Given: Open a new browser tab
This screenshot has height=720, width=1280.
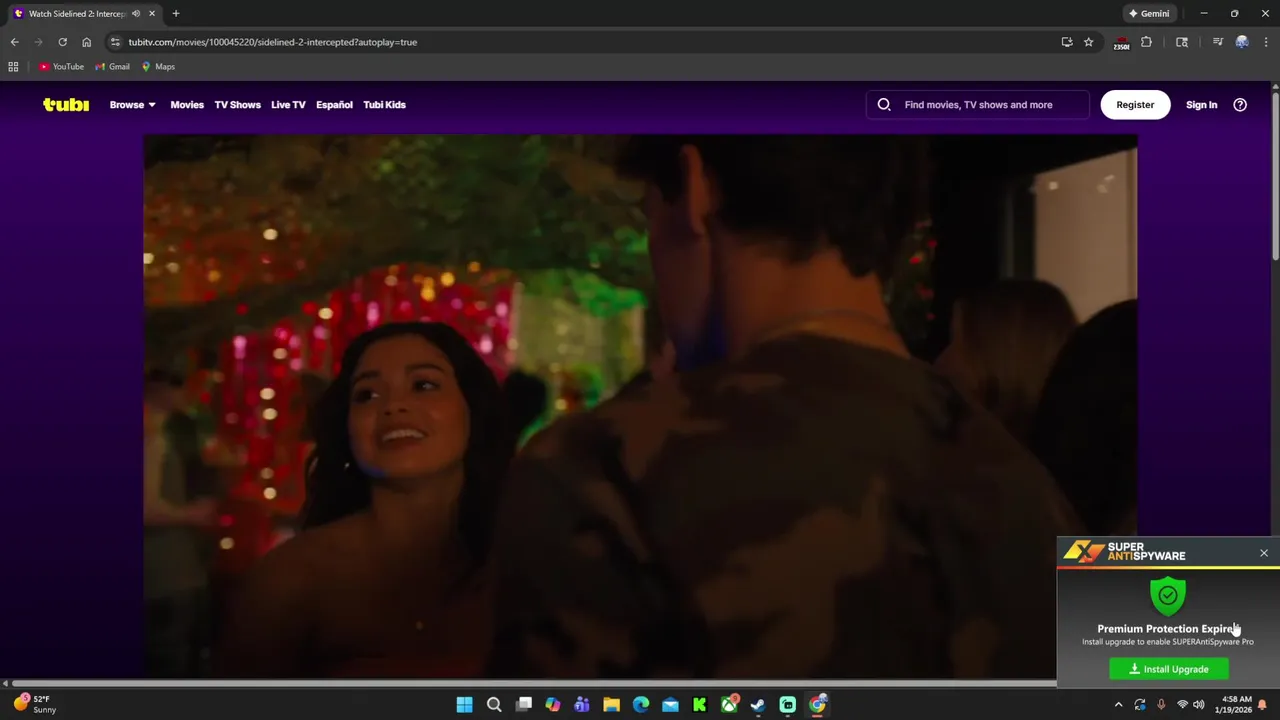Looking at the screenshot, I should pos(176,14).
